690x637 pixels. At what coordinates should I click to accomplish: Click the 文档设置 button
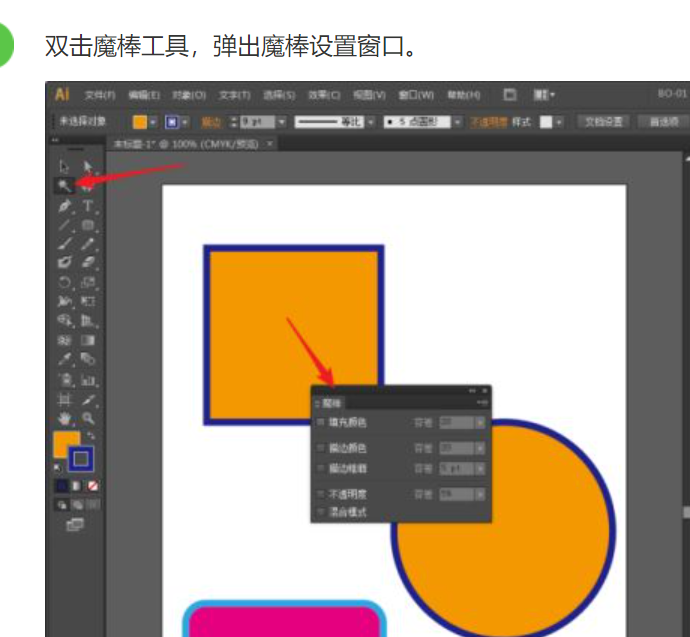pos(604,122)
